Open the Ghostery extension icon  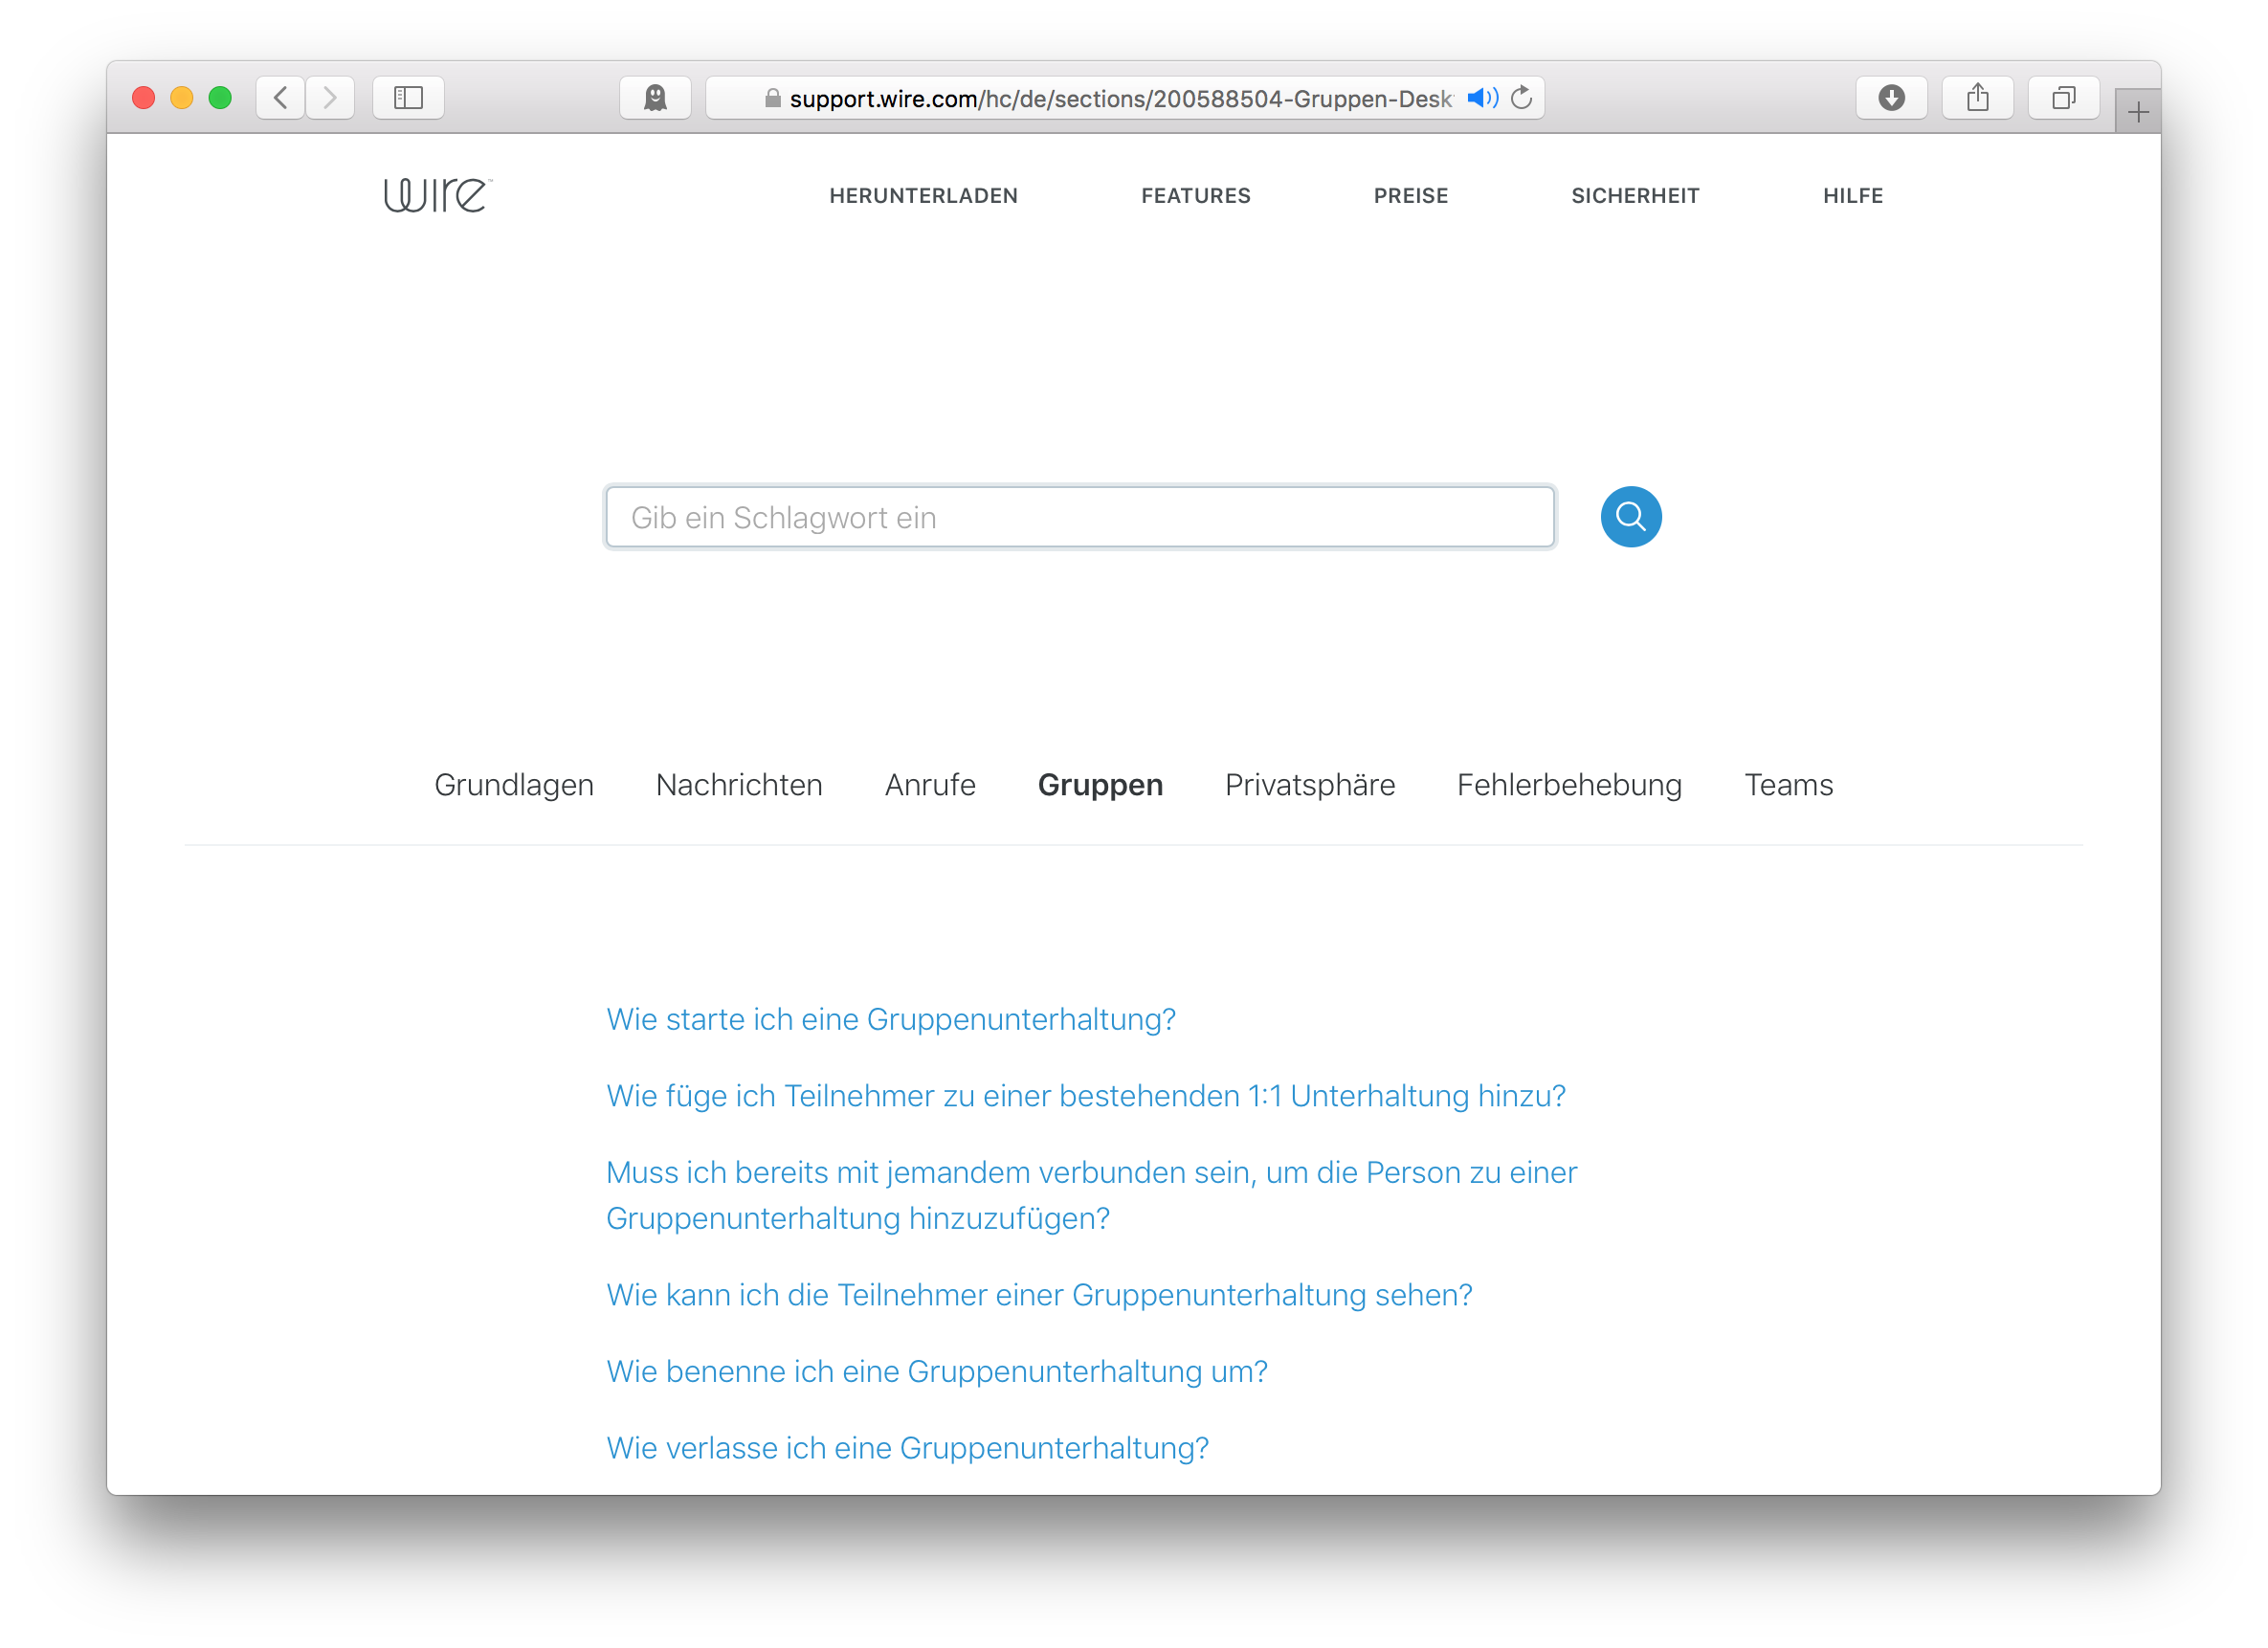pyautogui.click(x=655, y=98)
